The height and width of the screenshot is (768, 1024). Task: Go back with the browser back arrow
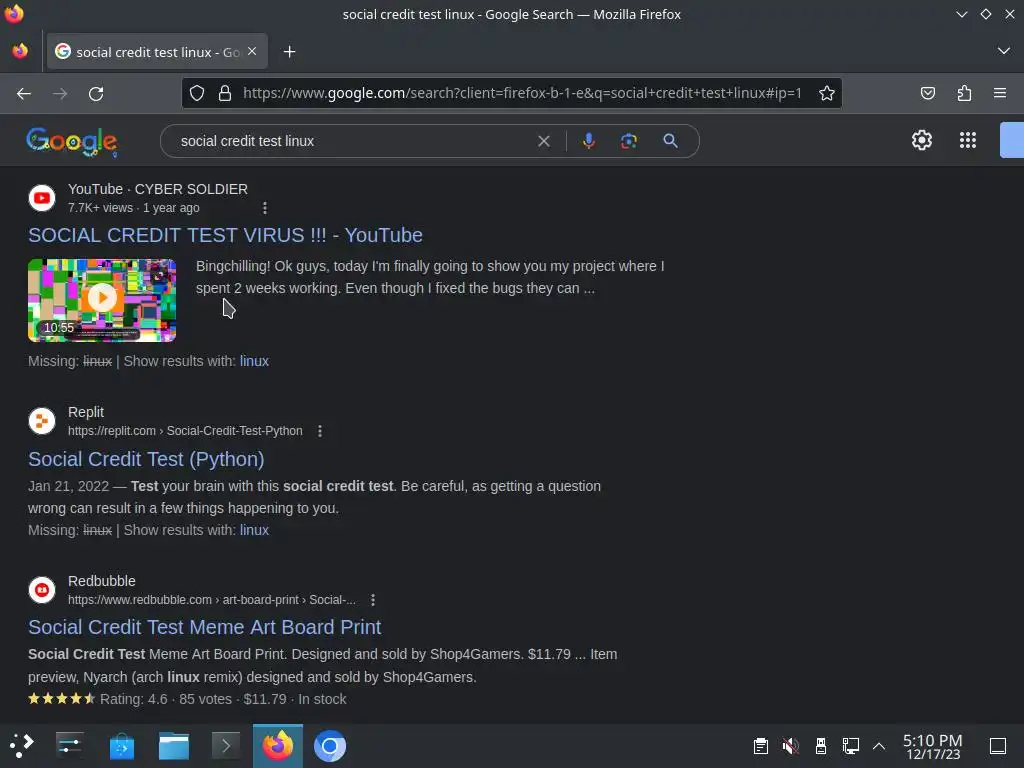point(24,93)
